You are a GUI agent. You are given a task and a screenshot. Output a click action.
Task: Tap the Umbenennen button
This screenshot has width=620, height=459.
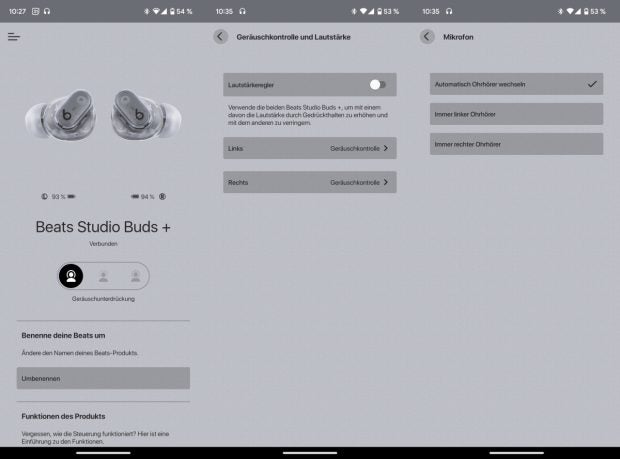(x=103, y=378)
